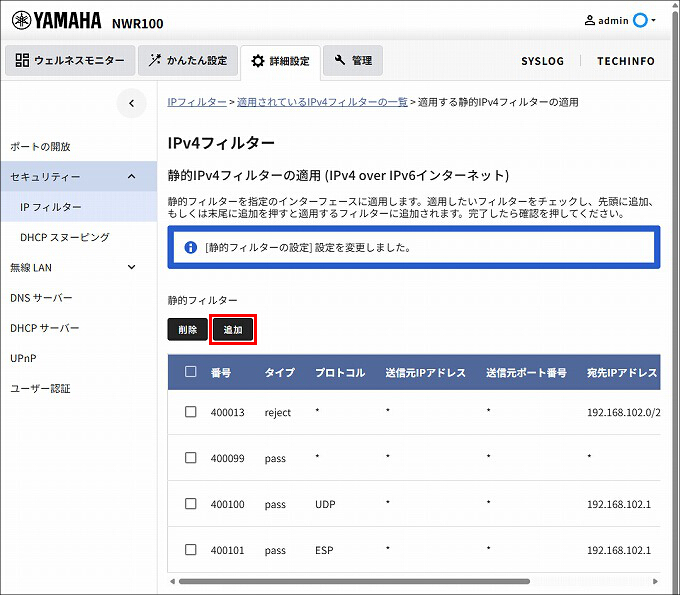This screenshot has width=680, height=595.
Task: Click the horizontal scrollbar thumb under table
Action: pos(354,581)
